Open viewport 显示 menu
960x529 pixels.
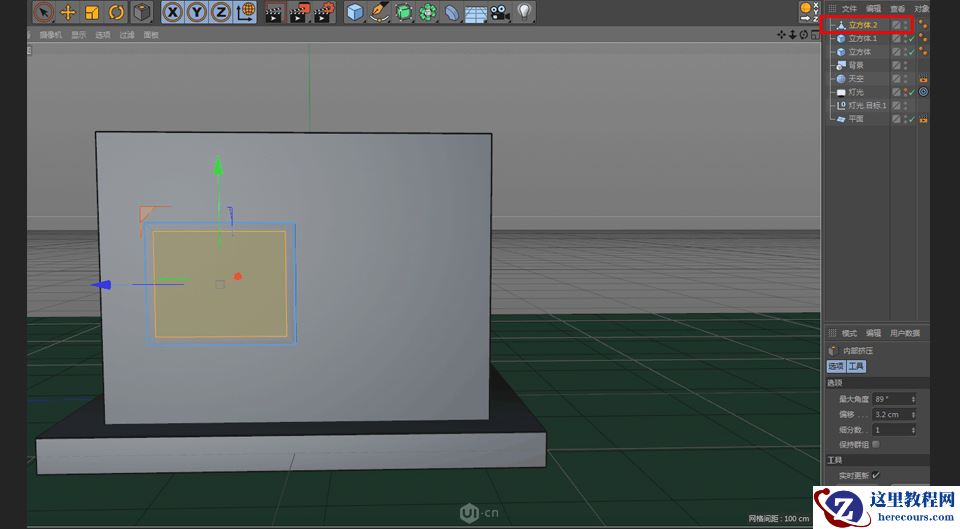tap(78, 35)
